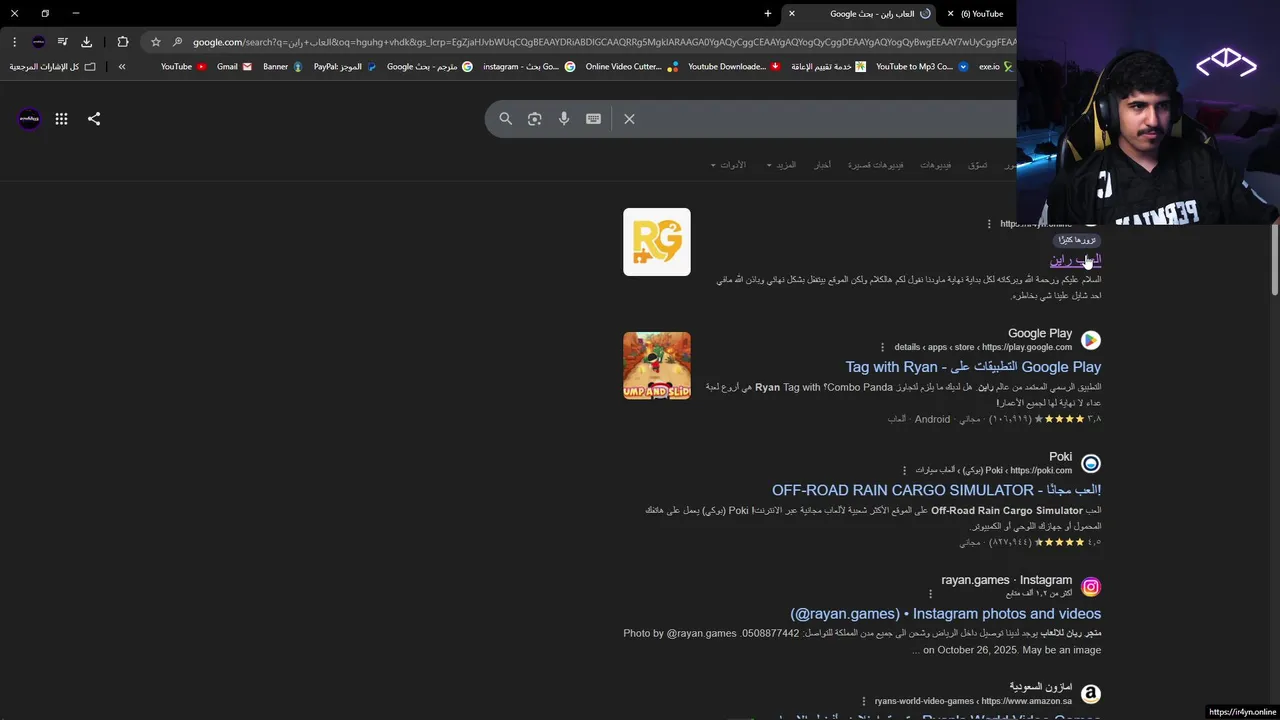Open Google Lens image search icon
This screenshot has height=720, width=1280.
(x=535, y=119)
